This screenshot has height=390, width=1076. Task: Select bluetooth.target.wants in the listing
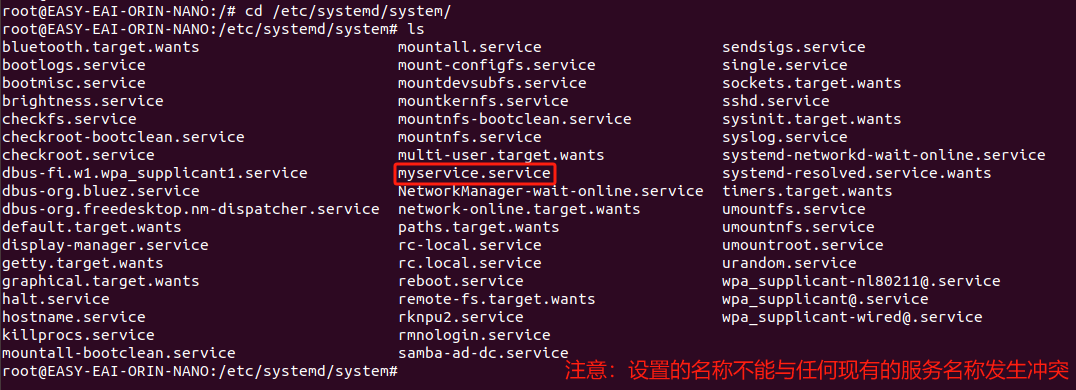pos(101,47)
